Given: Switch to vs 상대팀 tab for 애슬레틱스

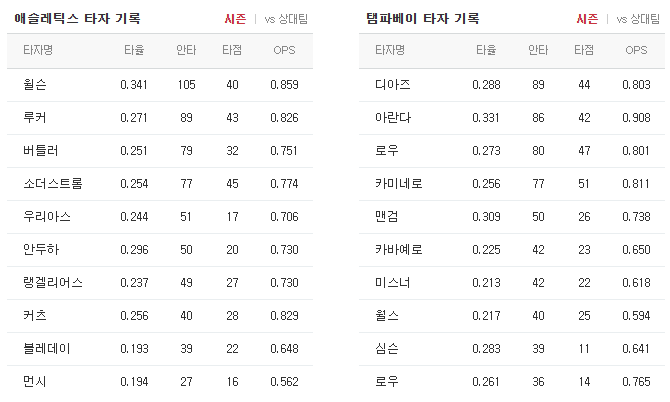Looking at the screenshot, I should (x=286, y=19).
